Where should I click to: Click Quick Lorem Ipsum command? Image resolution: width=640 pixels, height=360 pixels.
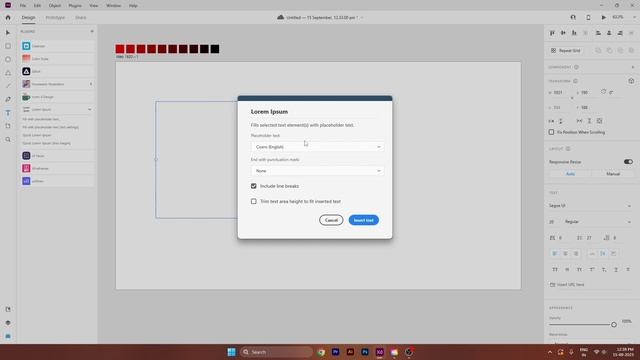coord(37,135)
